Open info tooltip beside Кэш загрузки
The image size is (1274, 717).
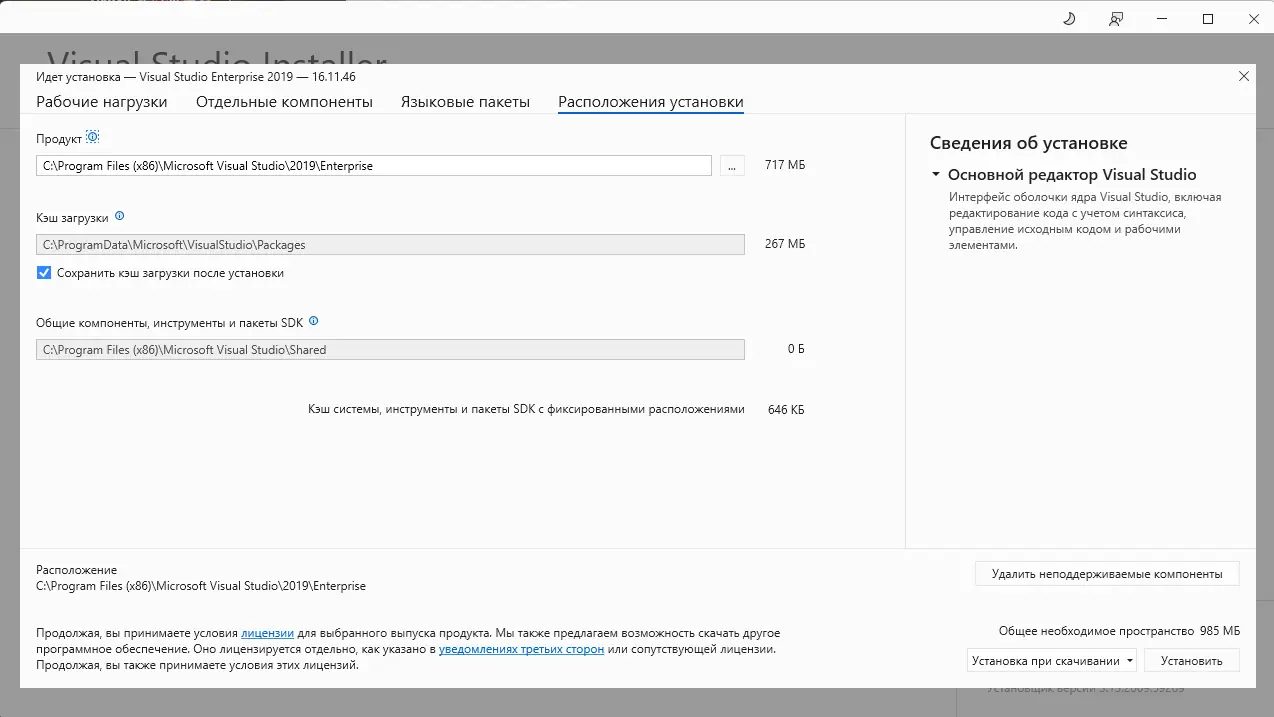tap(119, 215)
